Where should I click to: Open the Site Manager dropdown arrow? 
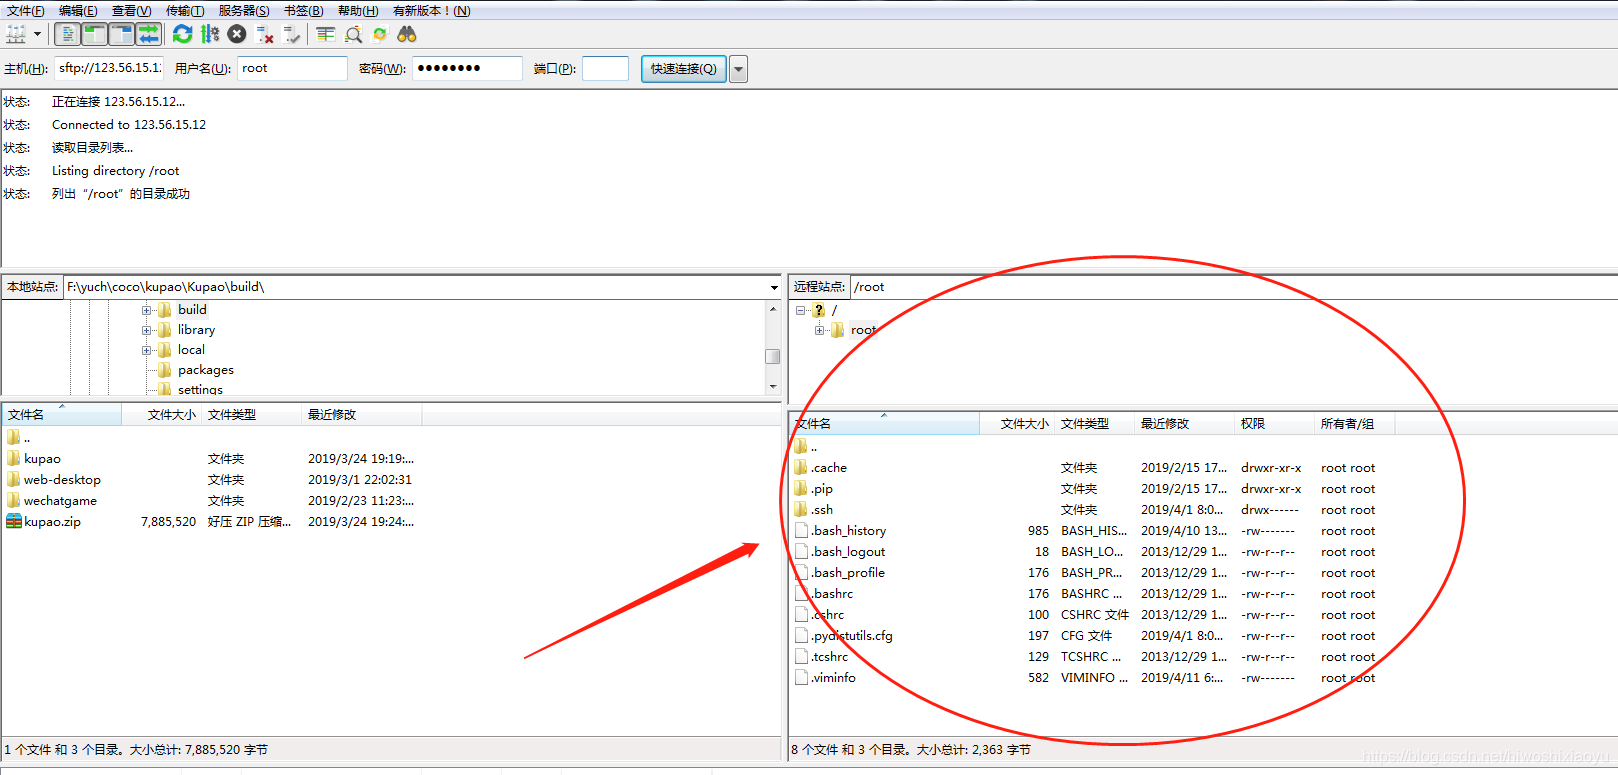38,34
